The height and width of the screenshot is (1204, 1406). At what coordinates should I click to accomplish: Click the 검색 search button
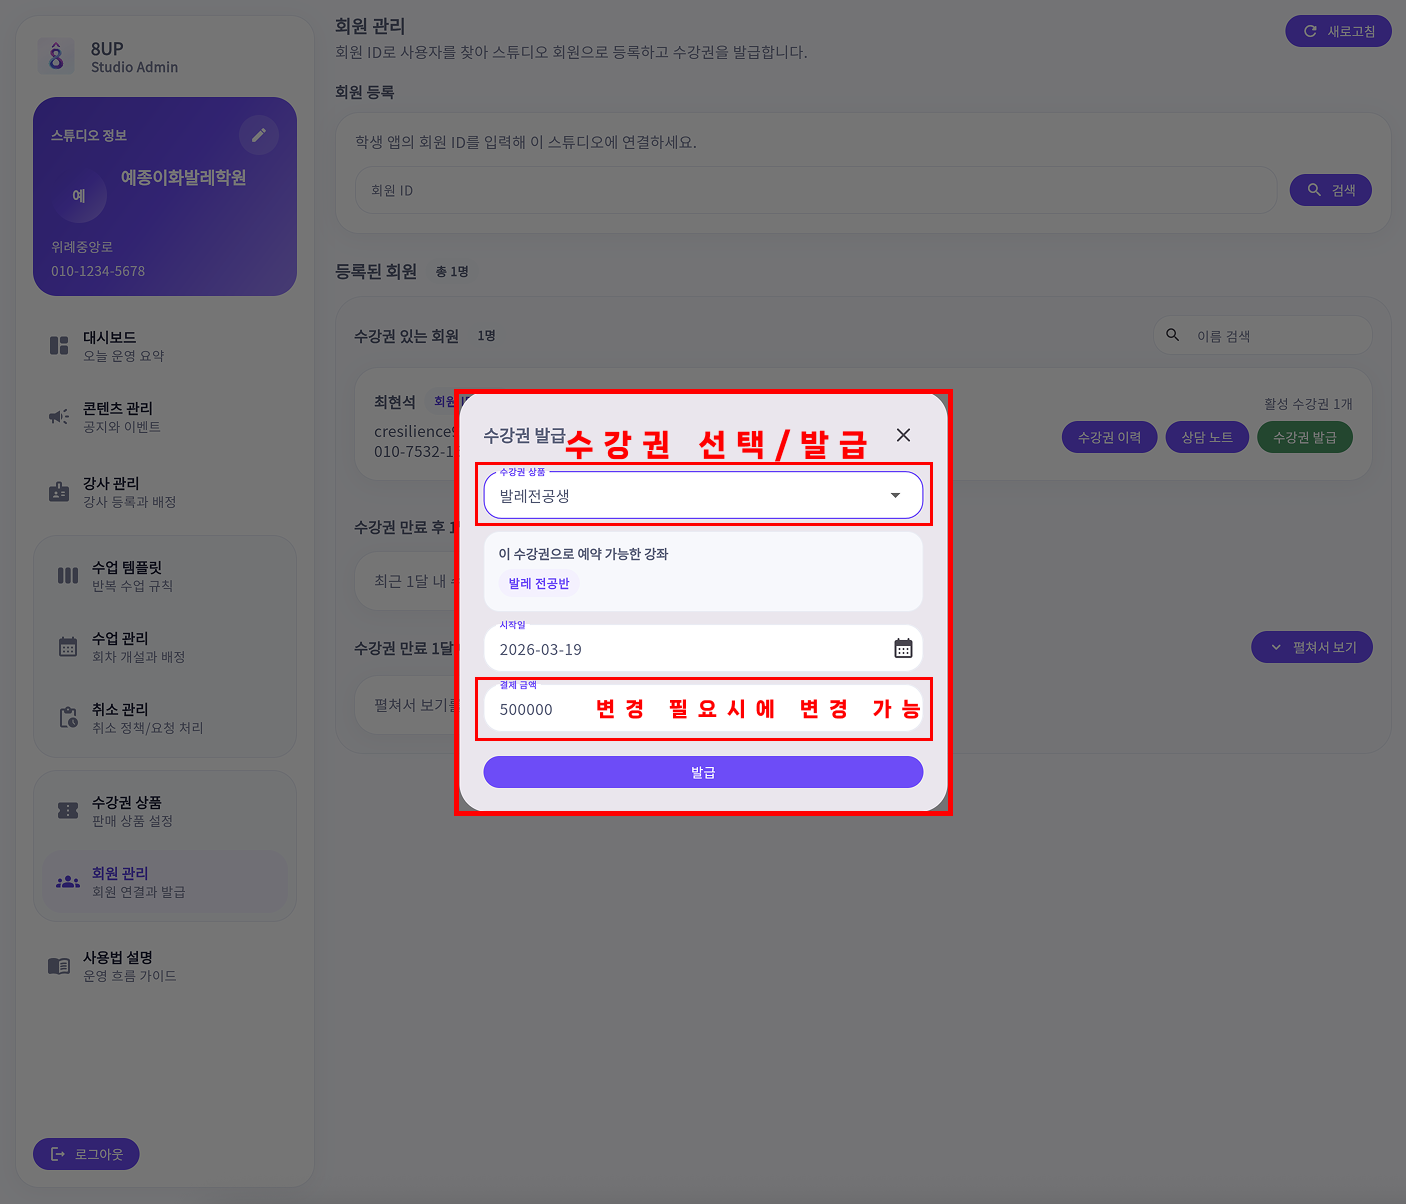point(1331,190)
